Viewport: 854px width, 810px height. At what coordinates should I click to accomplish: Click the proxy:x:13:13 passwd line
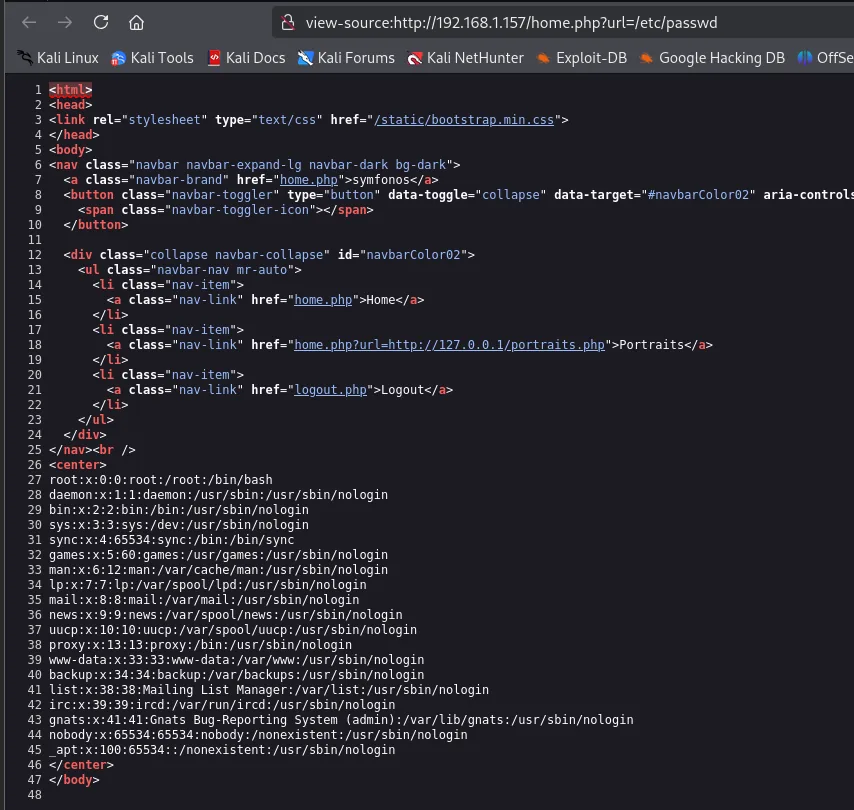click(x=200, y=645)
